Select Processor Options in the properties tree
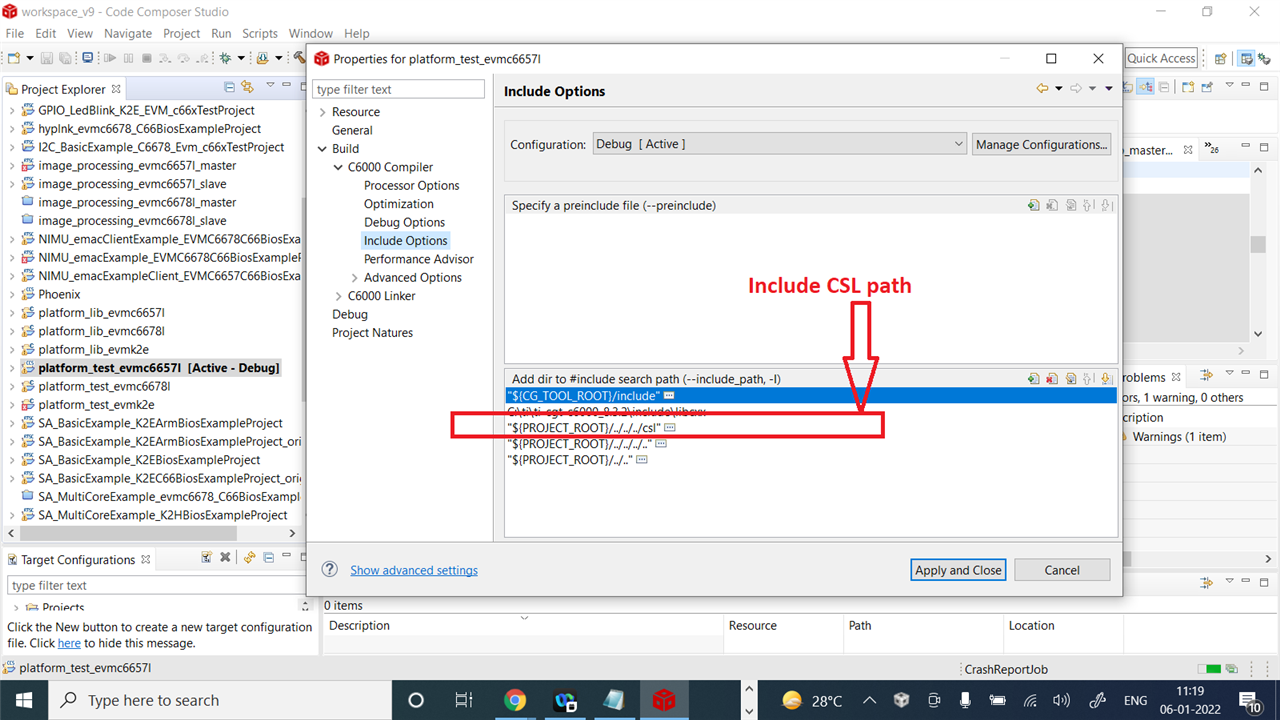Viewport: 1280px width, 720px height. point(412,185)
